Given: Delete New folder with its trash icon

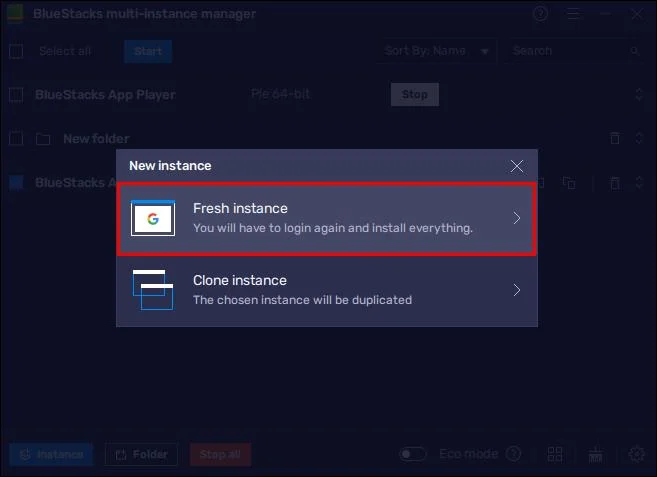Looking at the screenshot, I should coord(615,138).
